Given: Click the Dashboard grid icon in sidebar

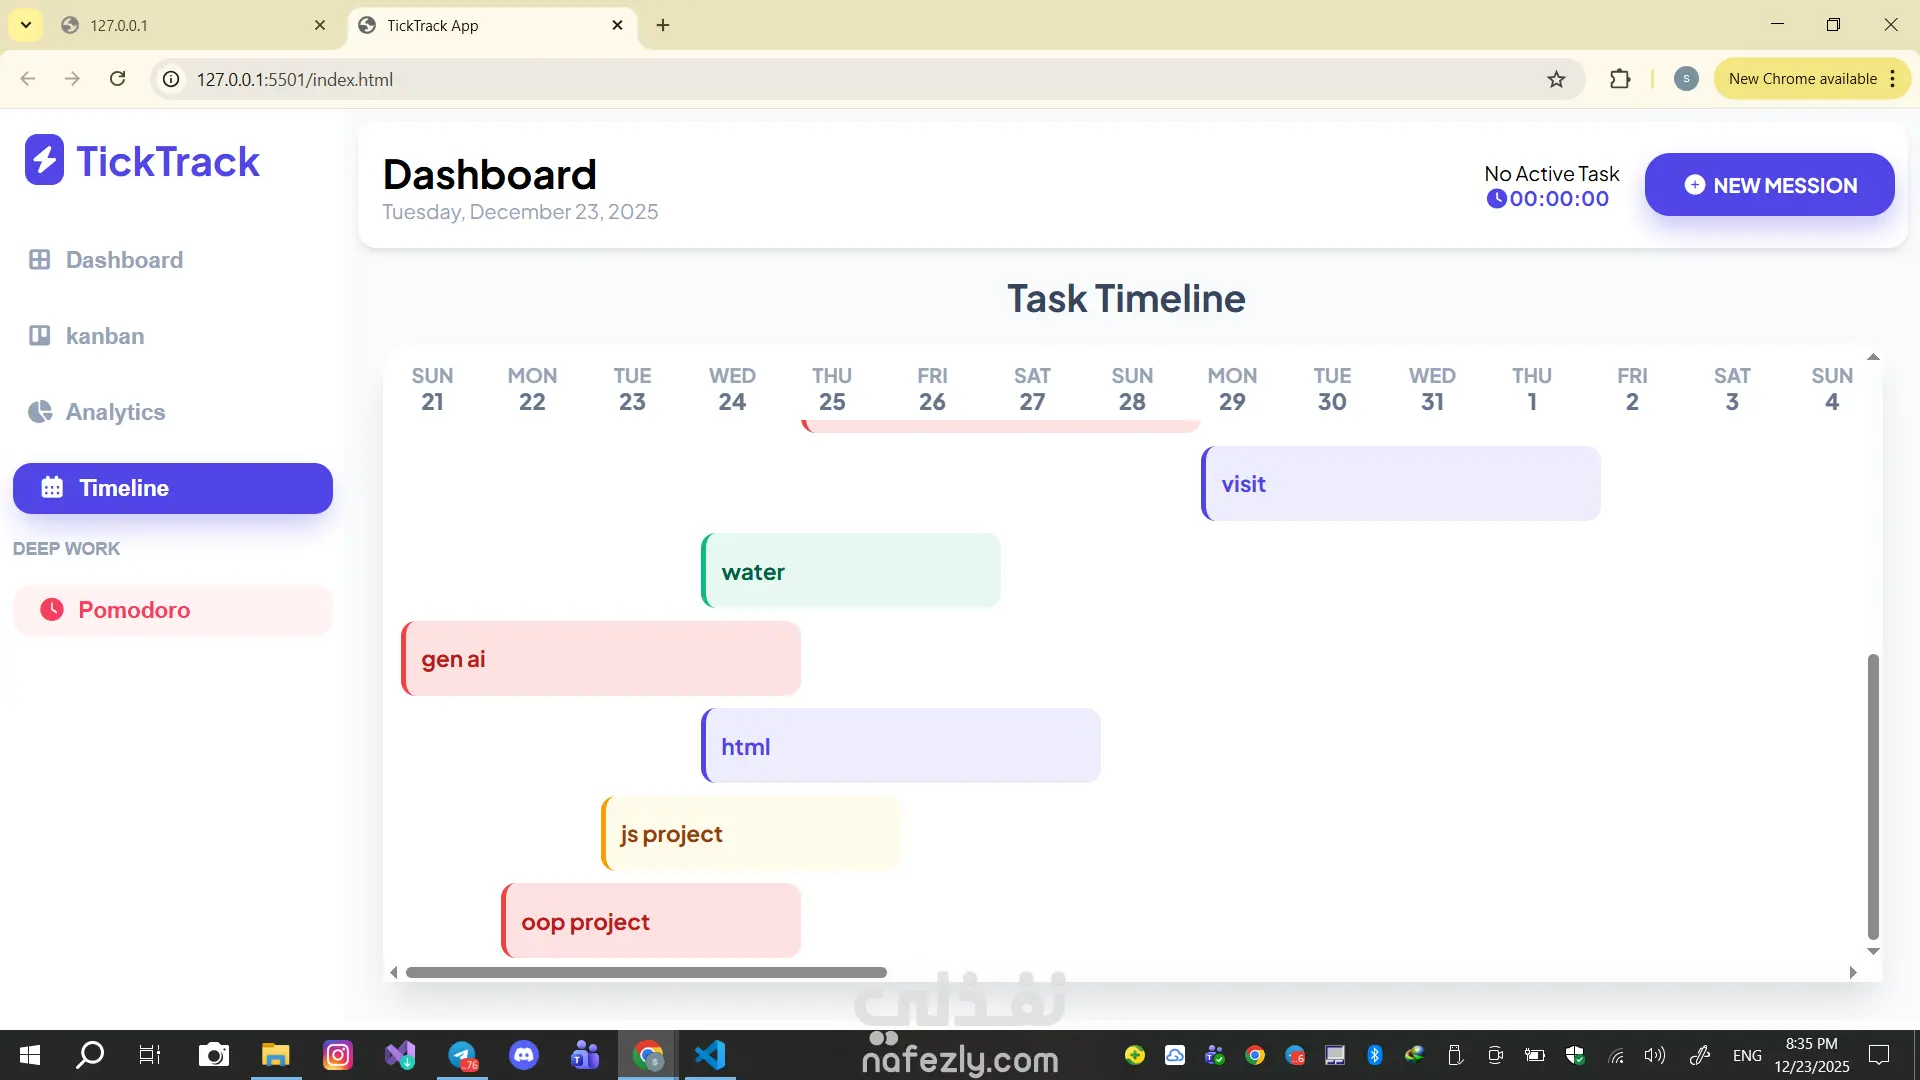Looking at the screenshot, I should click(x=40, y=260).
